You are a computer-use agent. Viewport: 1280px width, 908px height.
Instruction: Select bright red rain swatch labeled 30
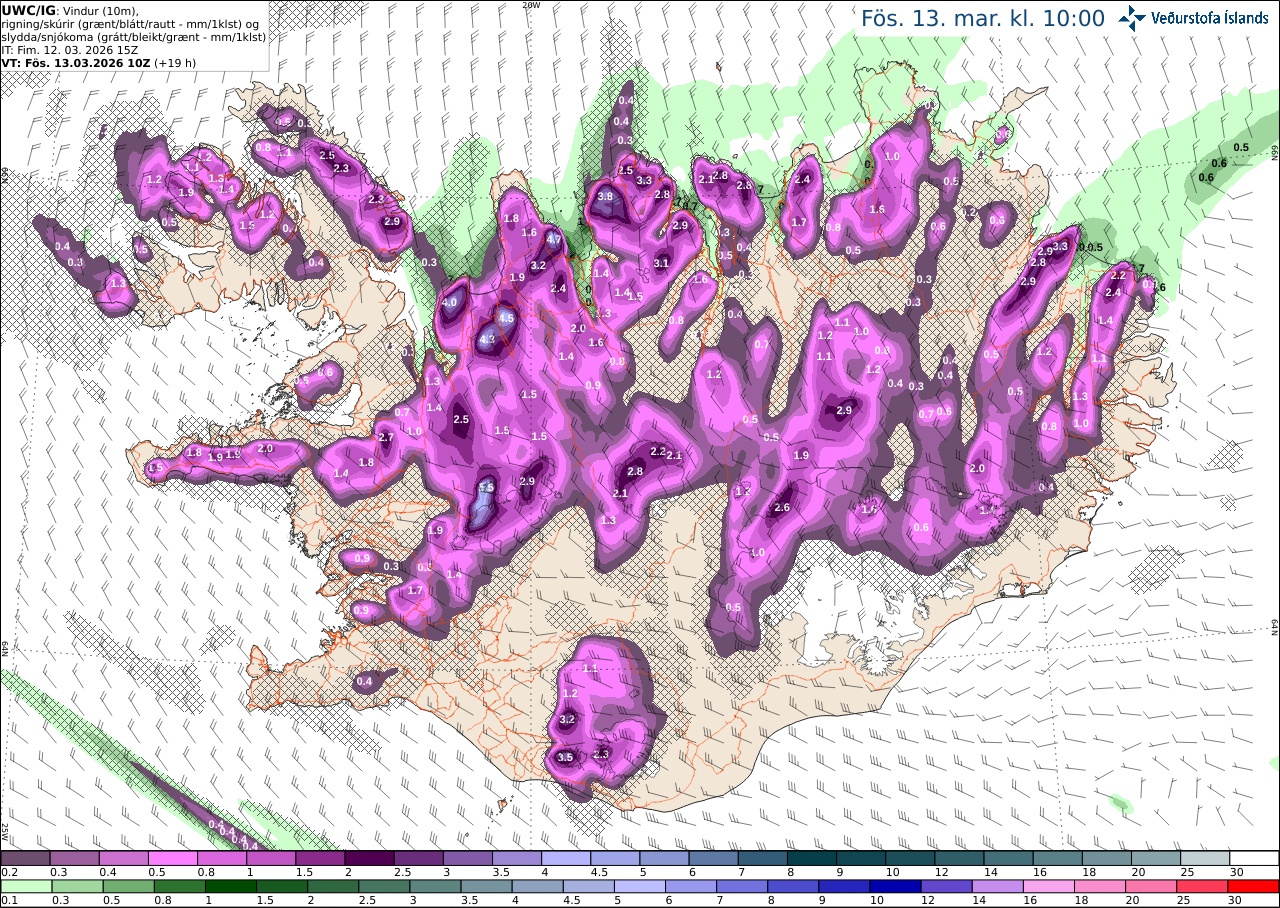pyautogui.click(x=1254, y=886)
